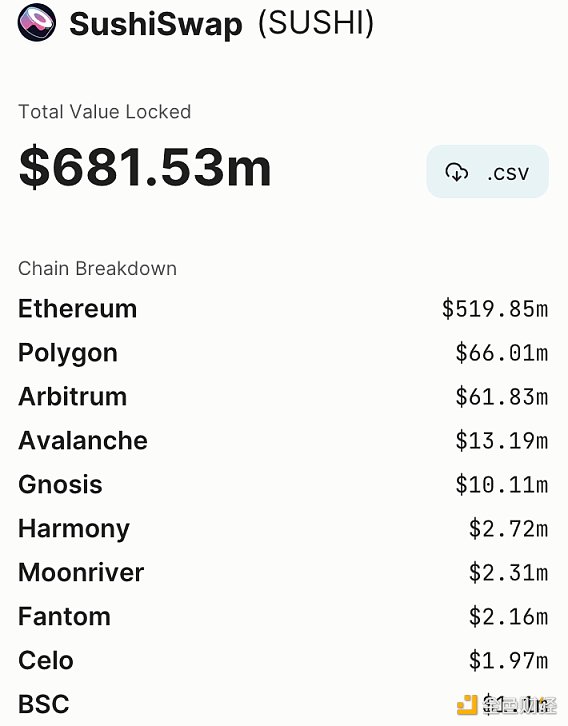The width and height of the screenshot is (568, 726).
Task: Click the $66.01m Polygon value
Action: [x=502, y=352]
